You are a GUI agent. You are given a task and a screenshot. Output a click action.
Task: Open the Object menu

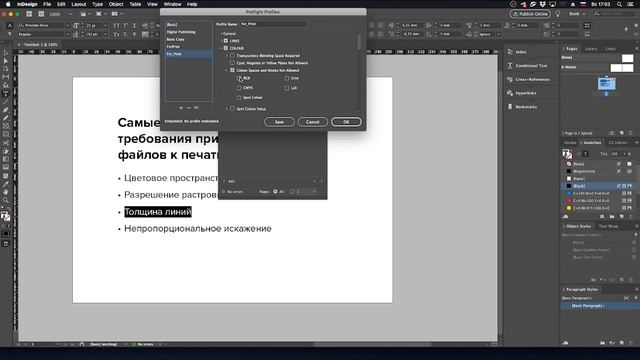coord(116,4)
